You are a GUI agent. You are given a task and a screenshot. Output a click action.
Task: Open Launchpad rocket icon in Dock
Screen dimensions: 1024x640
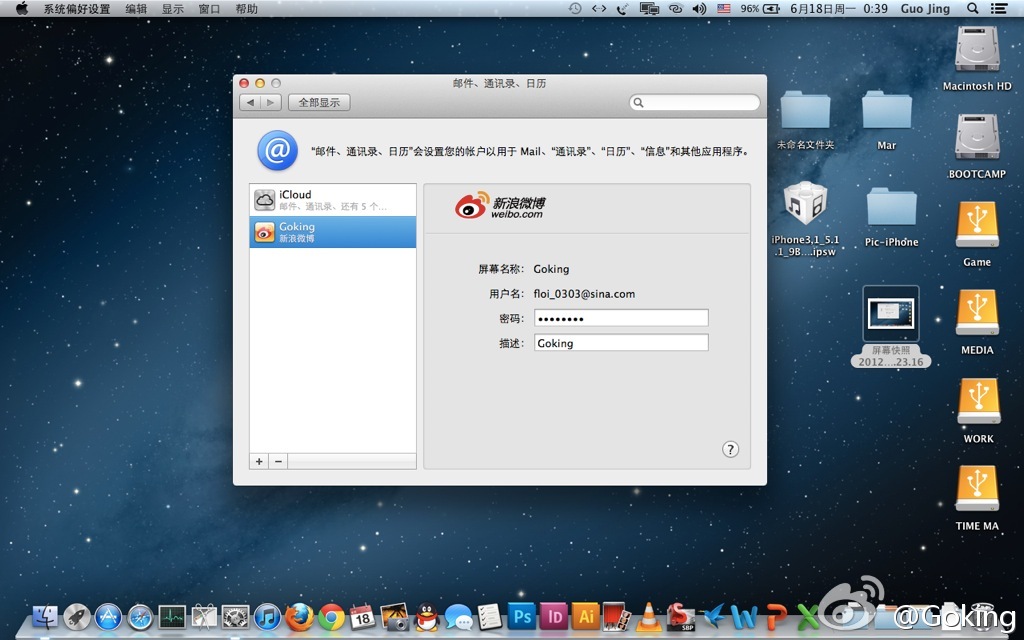pos(76,616)
